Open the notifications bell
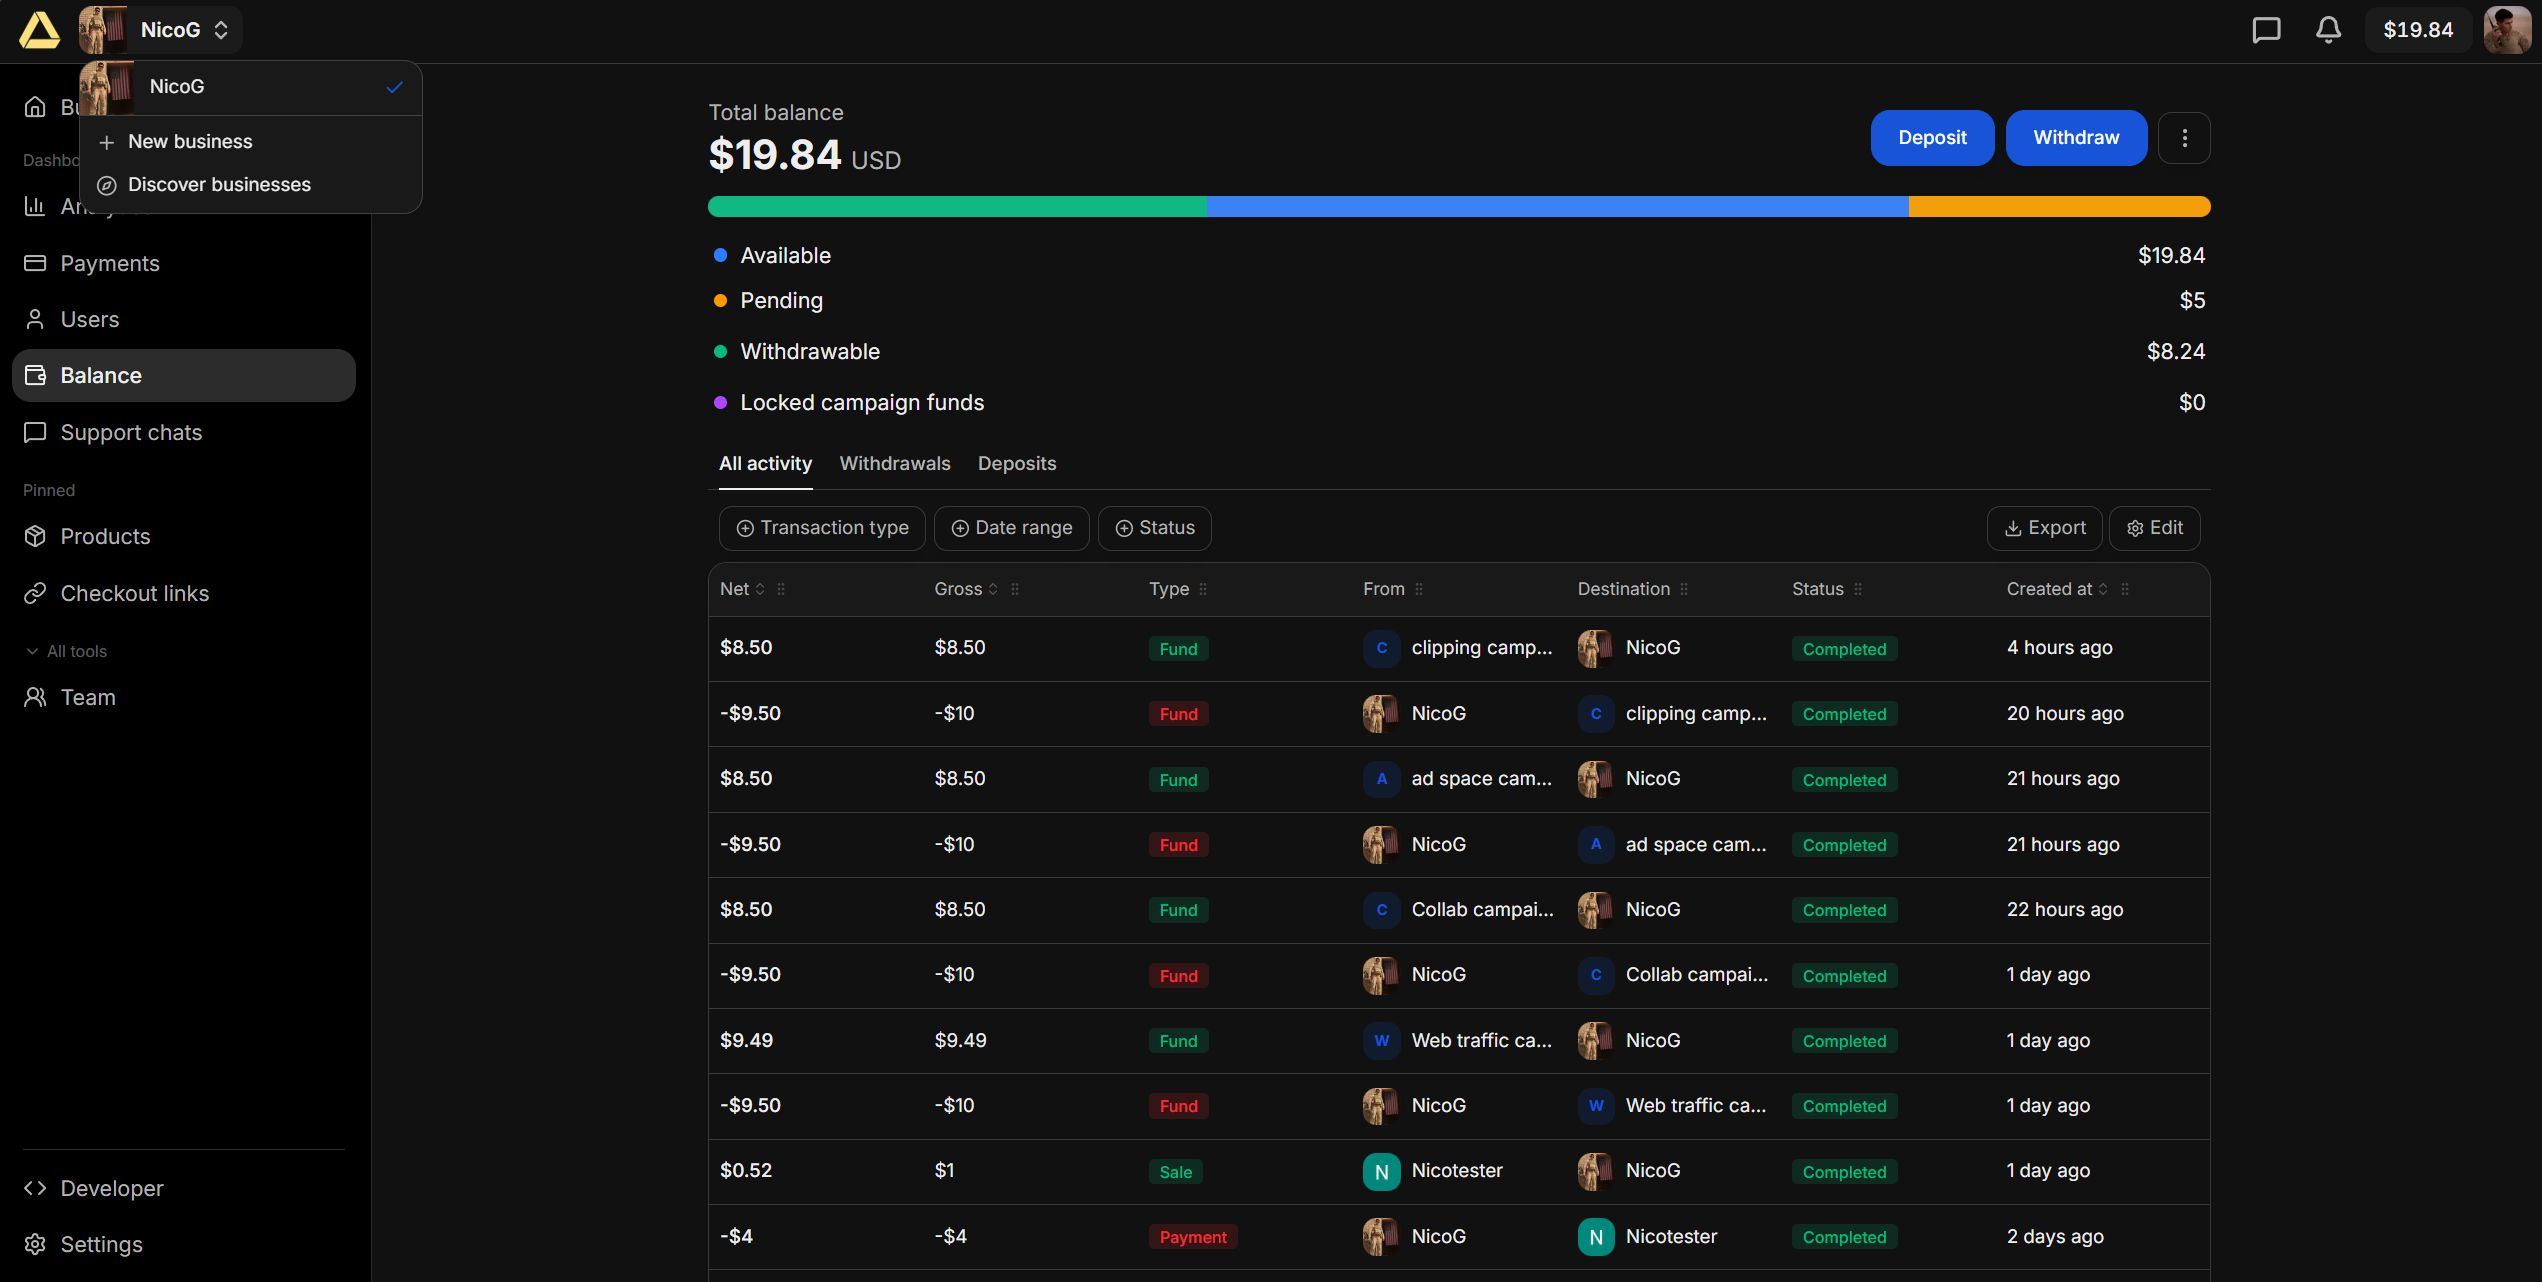The width and height of the screenshot is (2542, 1282). [x=2328, y=30]
